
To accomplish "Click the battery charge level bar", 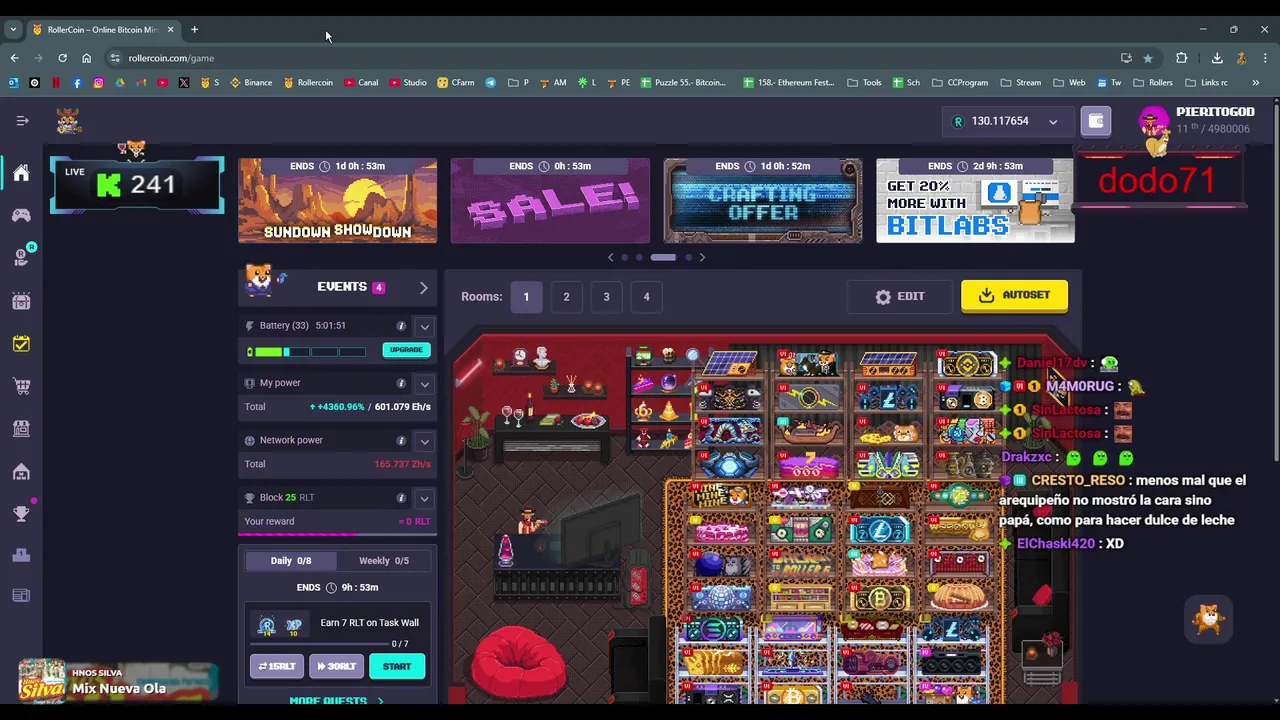I will 308,351.
